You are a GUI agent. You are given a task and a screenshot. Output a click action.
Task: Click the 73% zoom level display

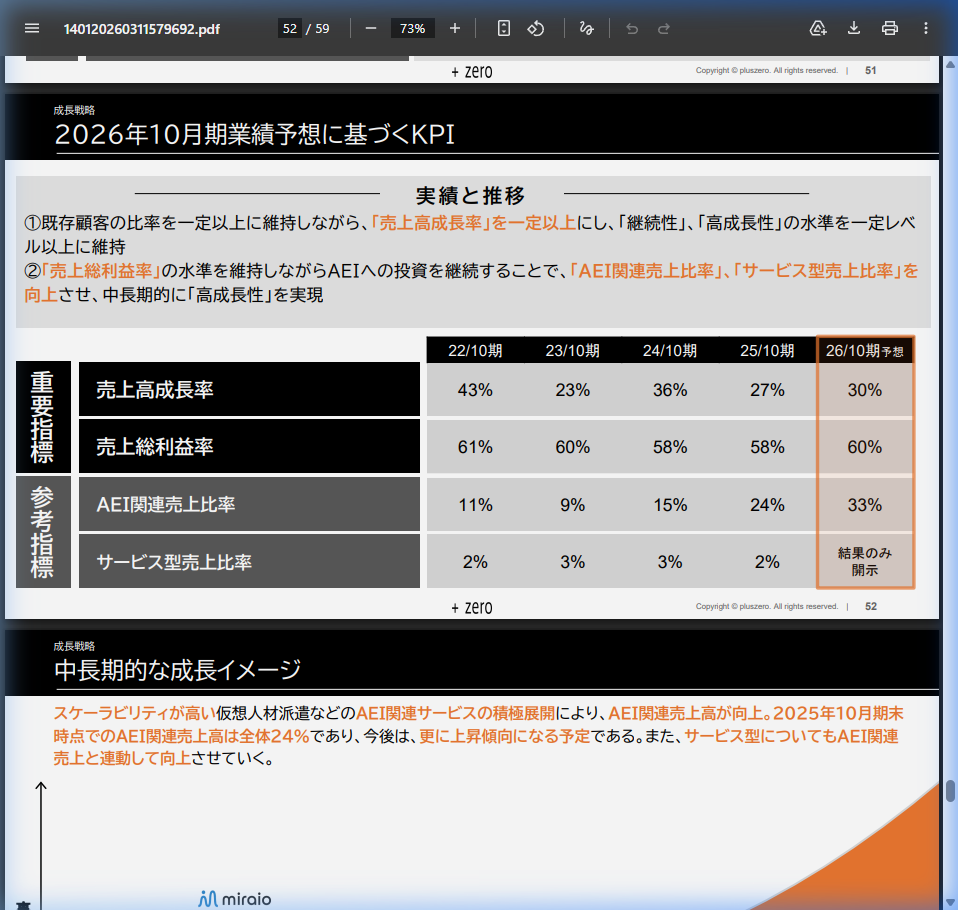coord(412,28)
